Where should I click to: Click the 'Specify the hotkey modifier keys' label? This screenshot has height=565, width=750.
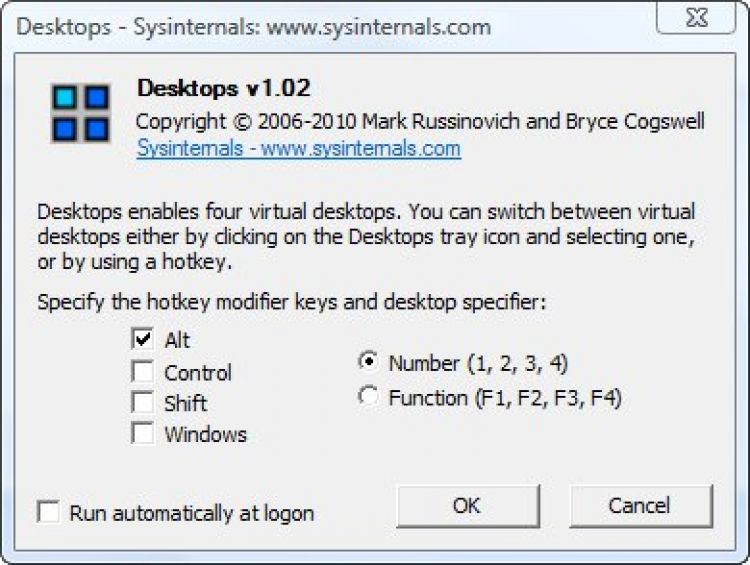(291, 302)
